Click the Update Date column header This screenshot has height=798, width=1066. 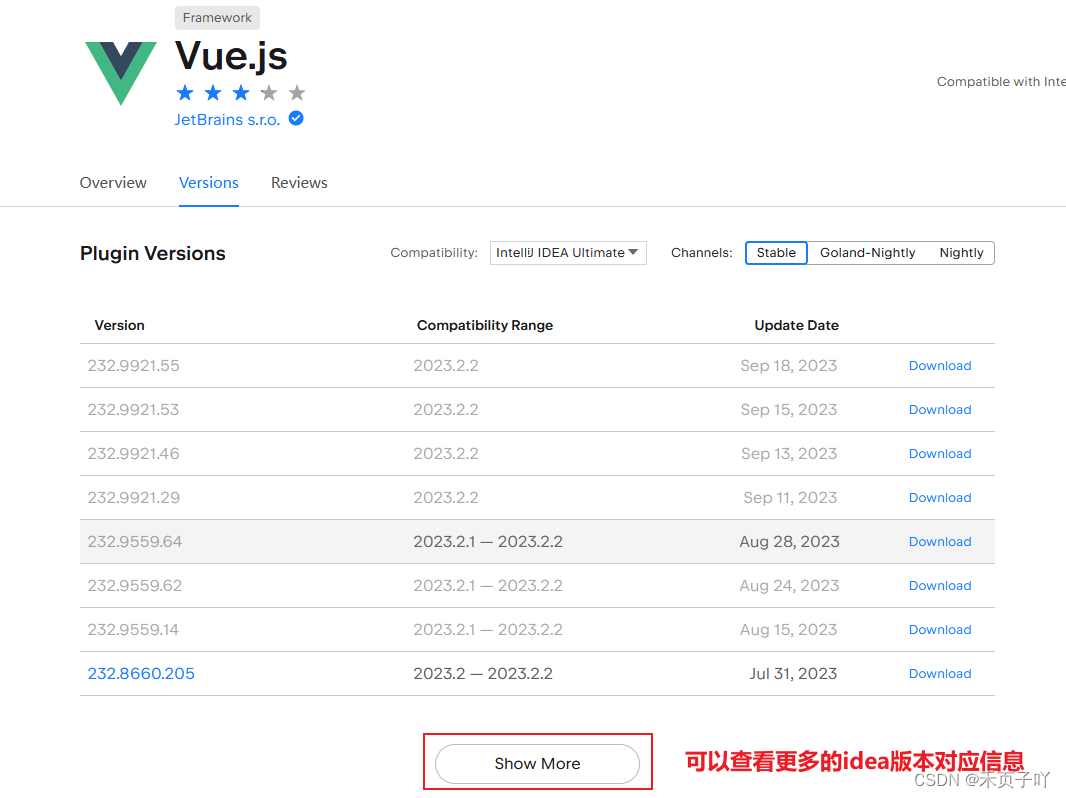(x=796, y=326)
